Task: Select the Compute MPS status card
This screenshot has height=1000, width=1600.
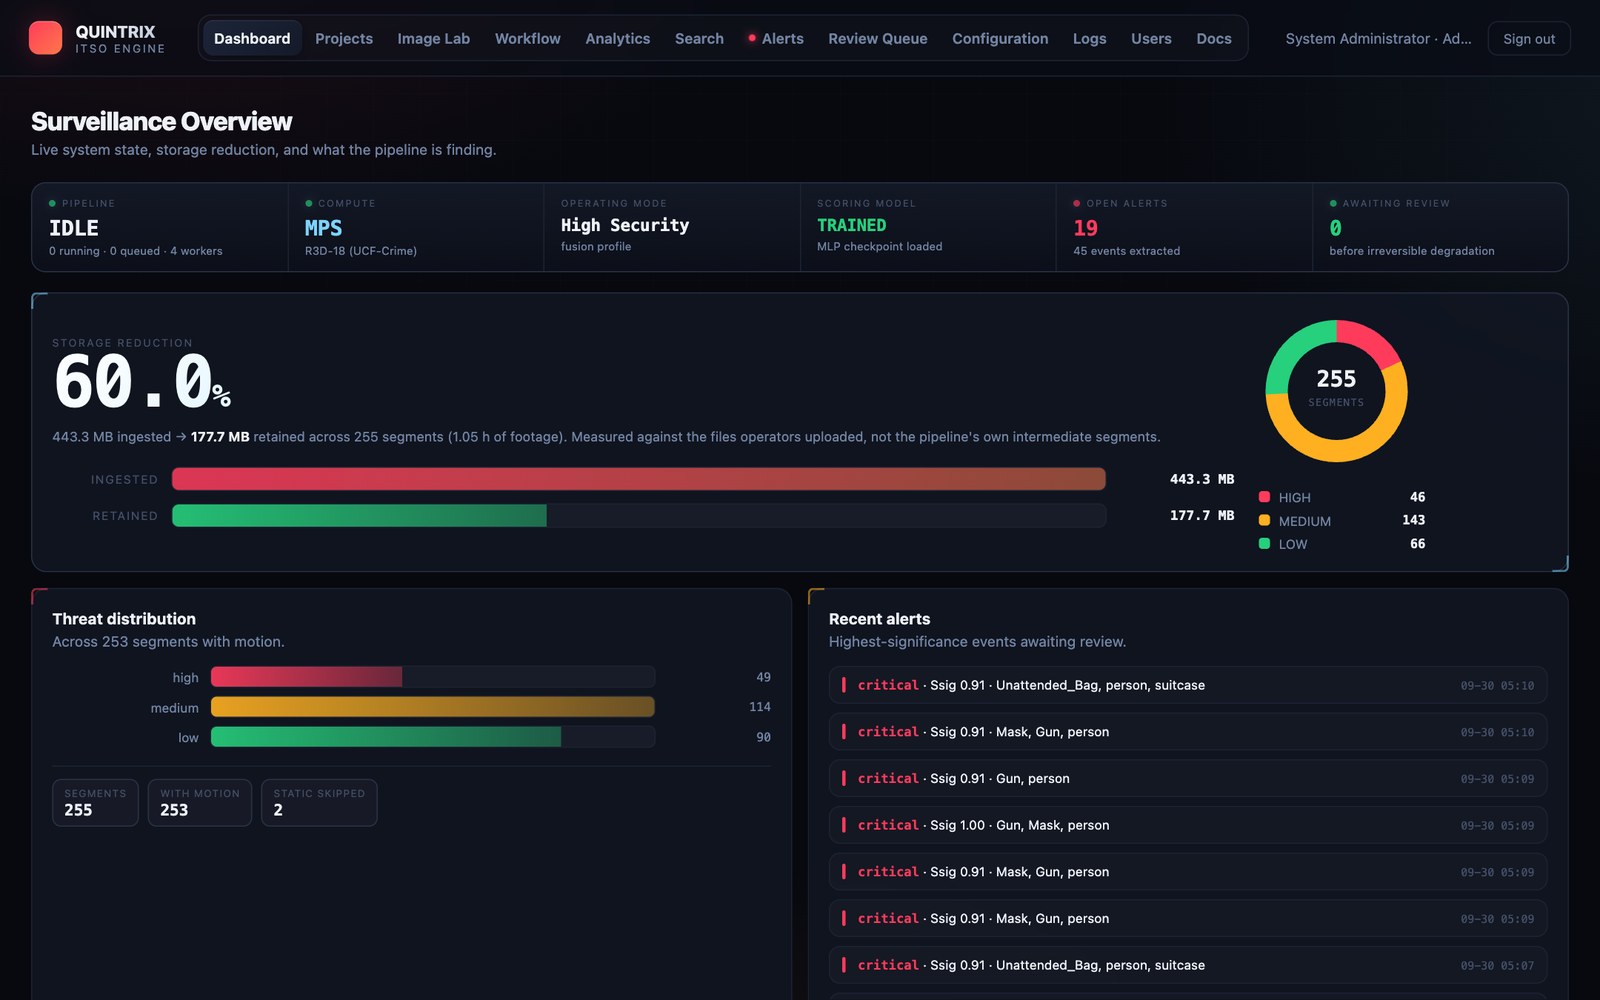Action: [x=416, y=227]
